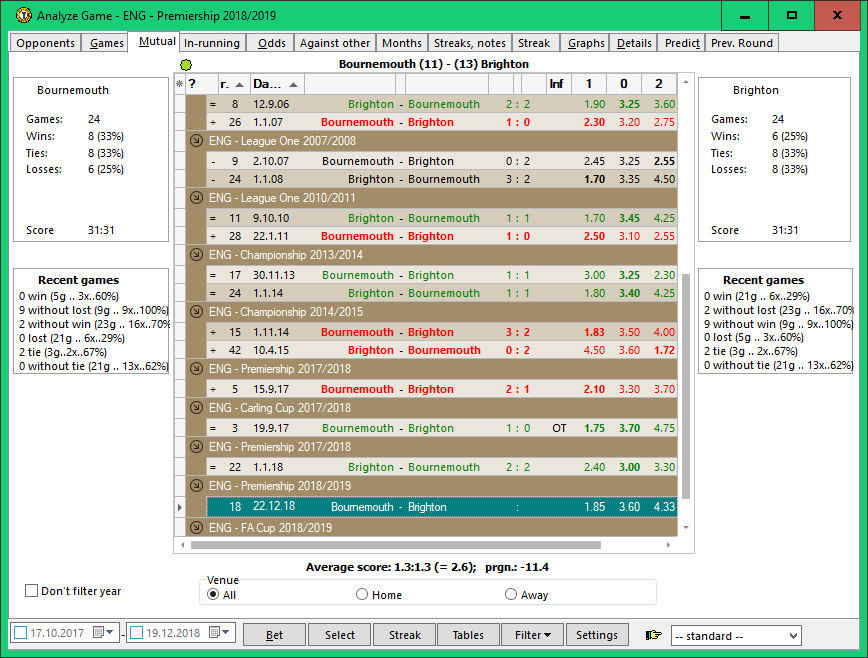The image size is (868, 658).
Task: Collapse the Championship 2013/2014 group arrow
Action: tap(196, 256)
